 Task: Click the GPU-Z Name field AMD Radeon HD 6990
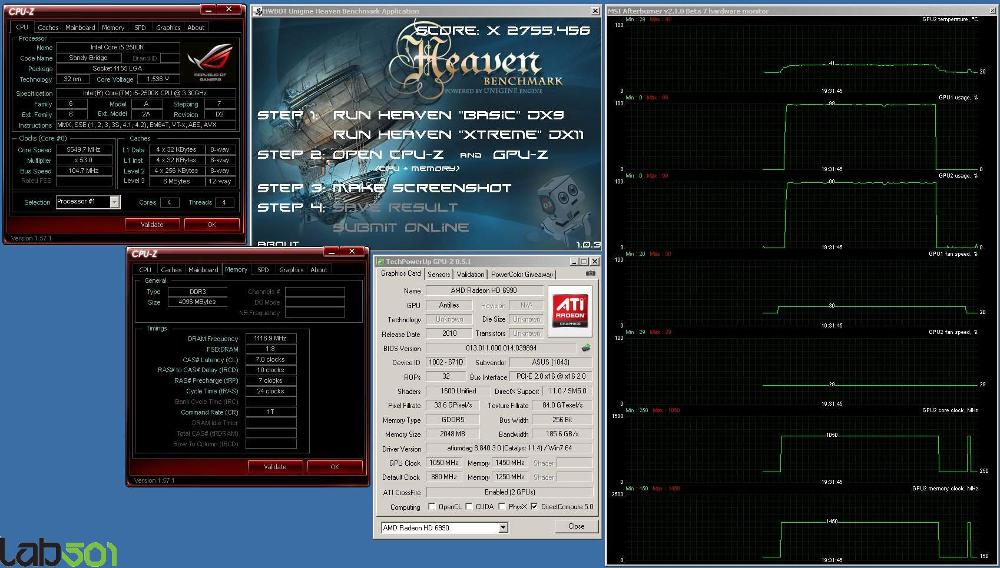[485, 291]
